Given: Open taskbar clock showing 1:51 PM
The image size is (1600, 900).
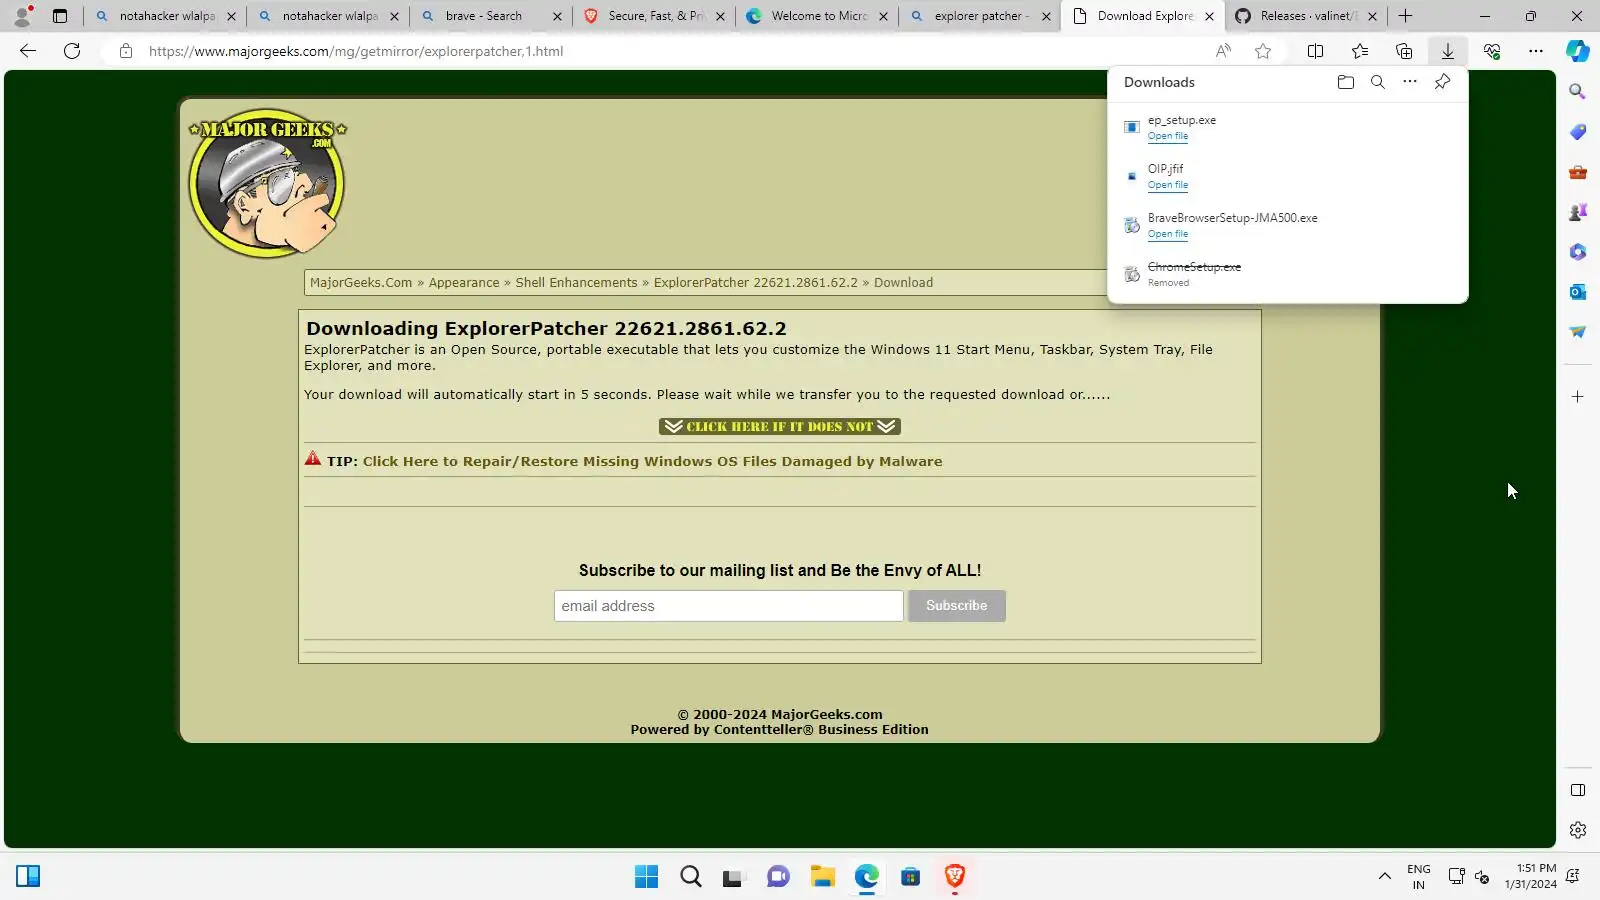Looking at the screenshot, I should coord(1530,877).
